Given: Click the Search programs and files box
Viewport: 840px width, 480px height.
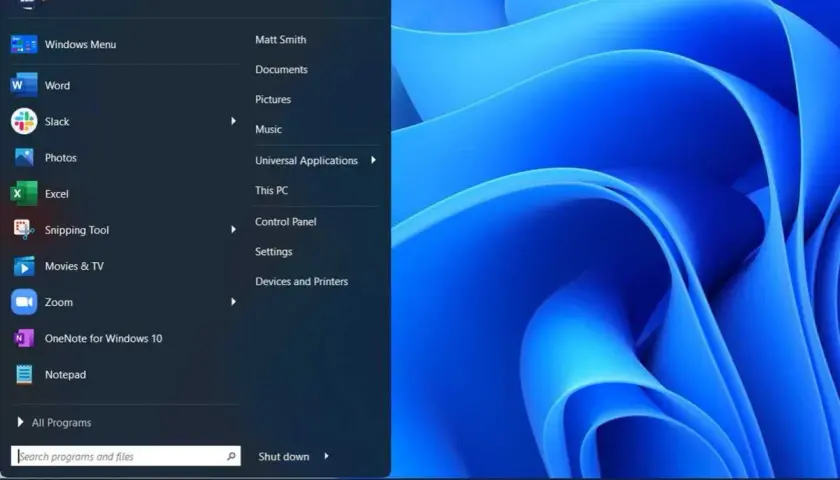Looking at the screenshot, I should 126,456.
